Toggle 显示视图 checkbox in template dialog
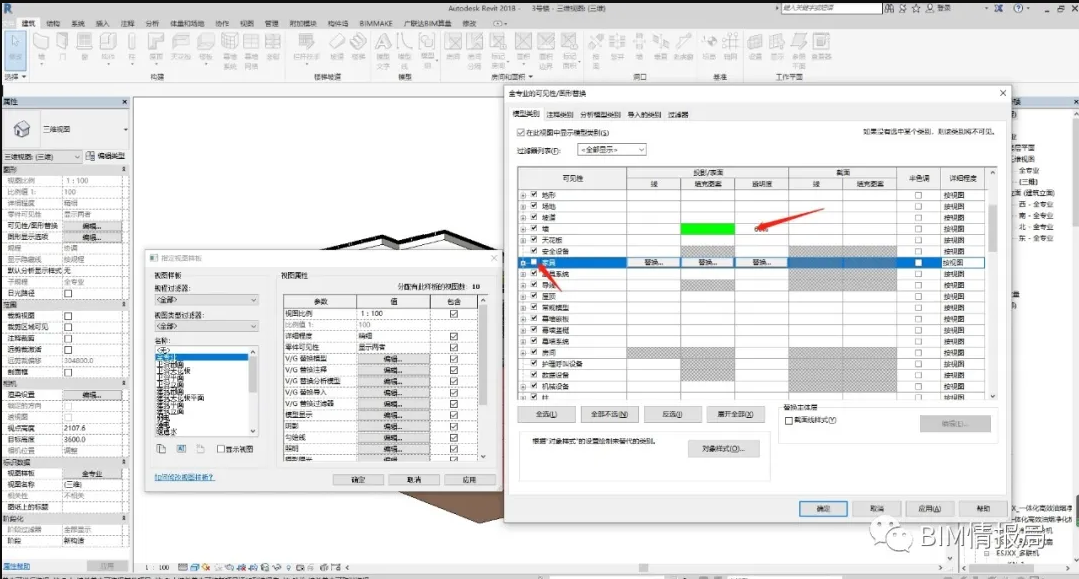This screenshot has height=579, width=1079. point(220,449)
